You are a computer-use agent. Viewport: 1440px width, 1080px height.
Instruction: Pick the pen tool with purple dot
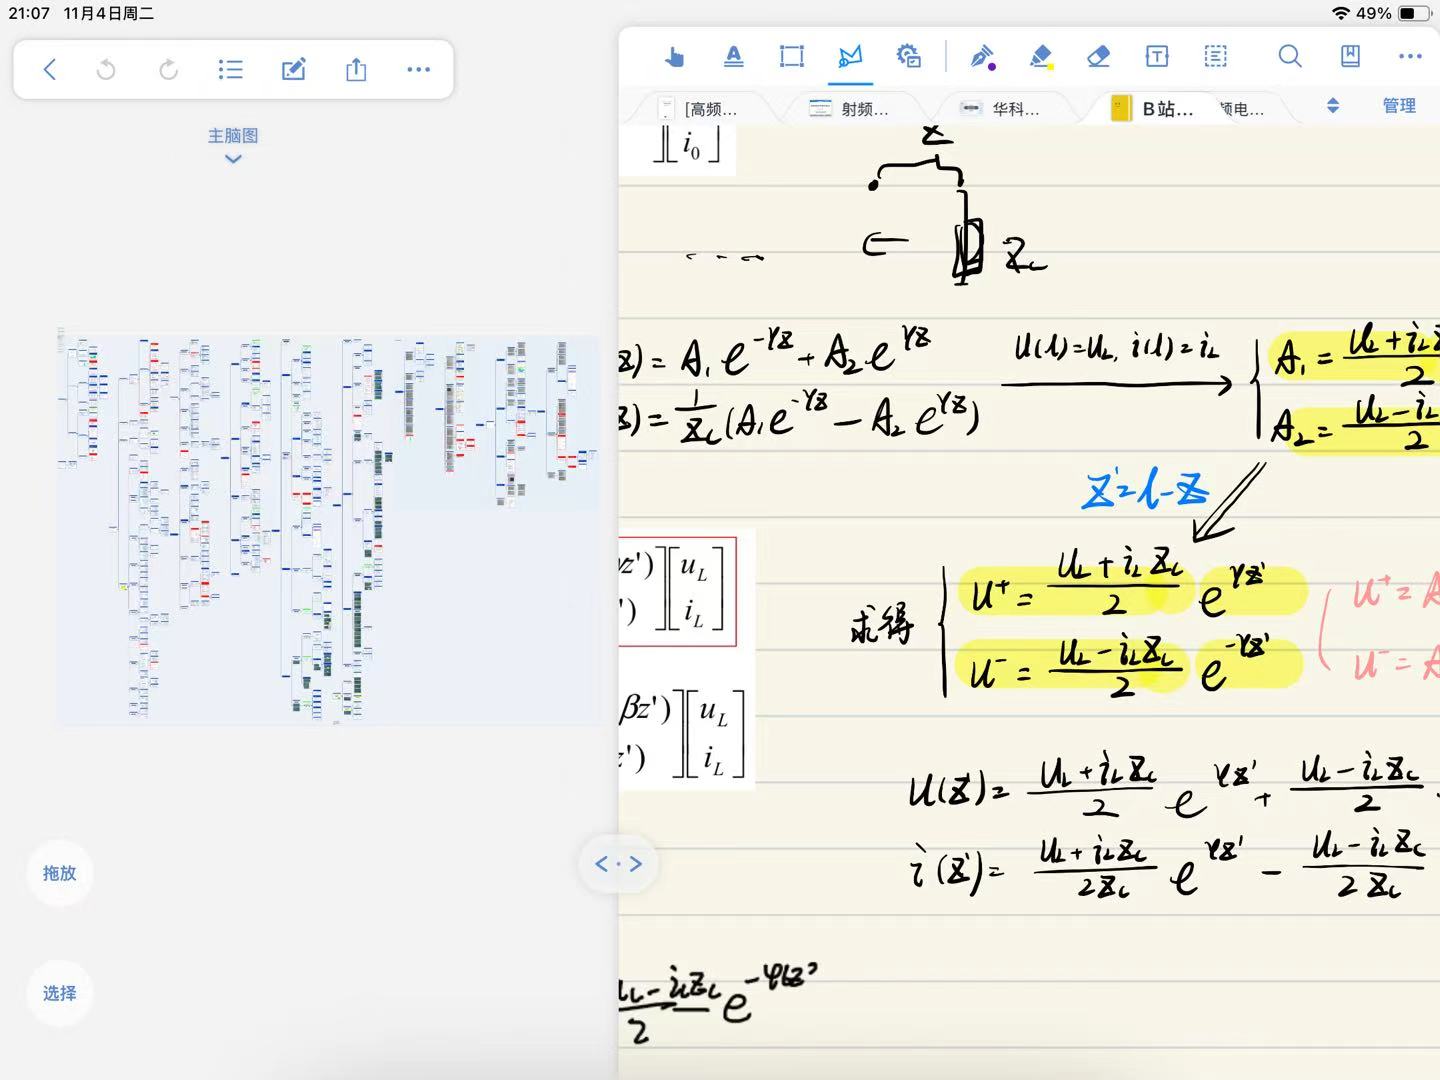(982, 57)
